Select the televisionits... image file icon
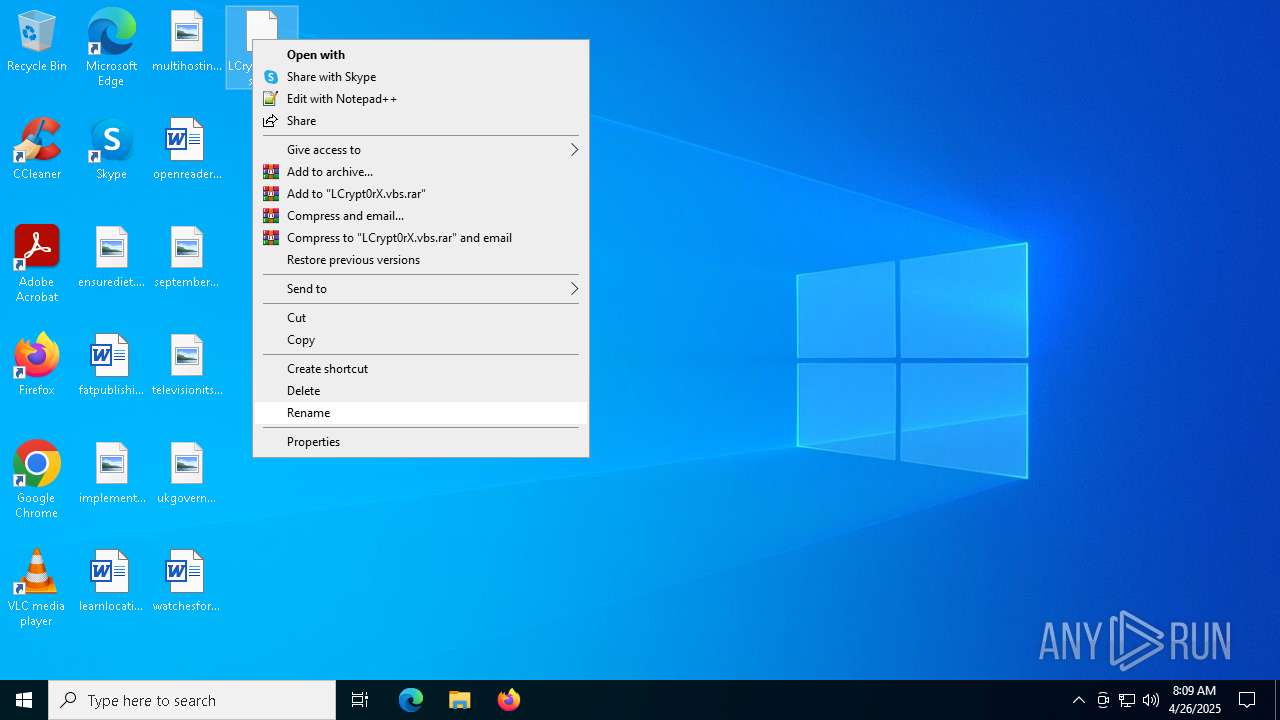The width and height of the screenshot is (1280, 720). point(187,366)
